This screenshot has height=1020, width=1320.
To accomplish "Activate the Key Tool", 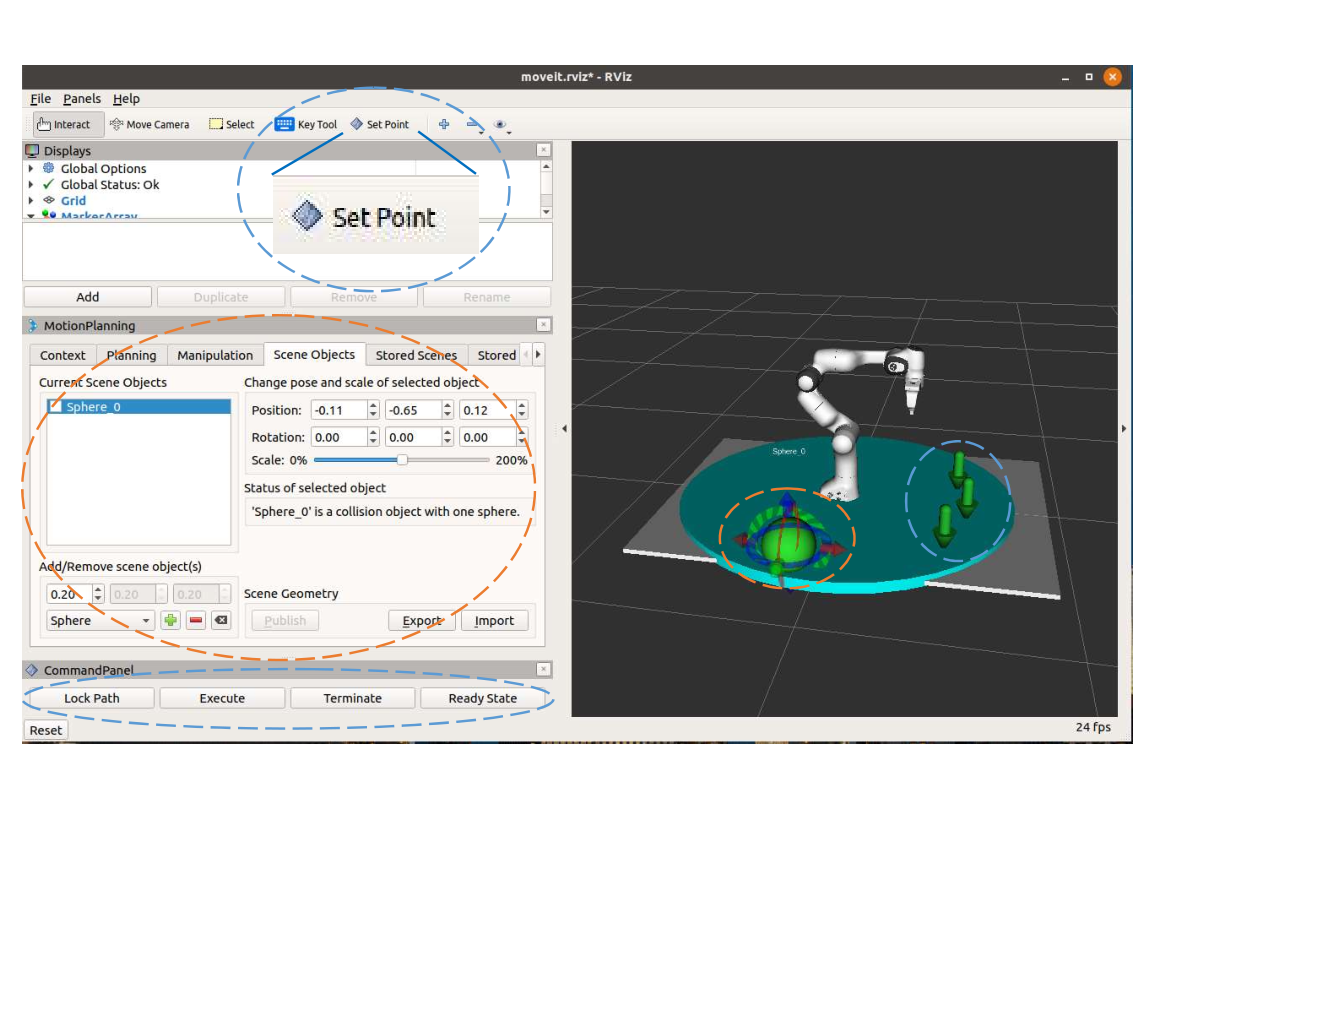I will click(x=306, y=125).
